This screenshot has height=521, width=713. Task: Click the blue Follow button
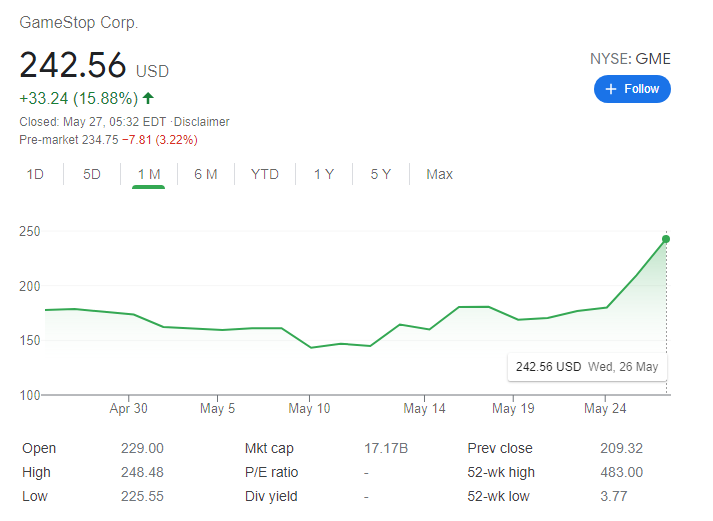pos(632,89)
